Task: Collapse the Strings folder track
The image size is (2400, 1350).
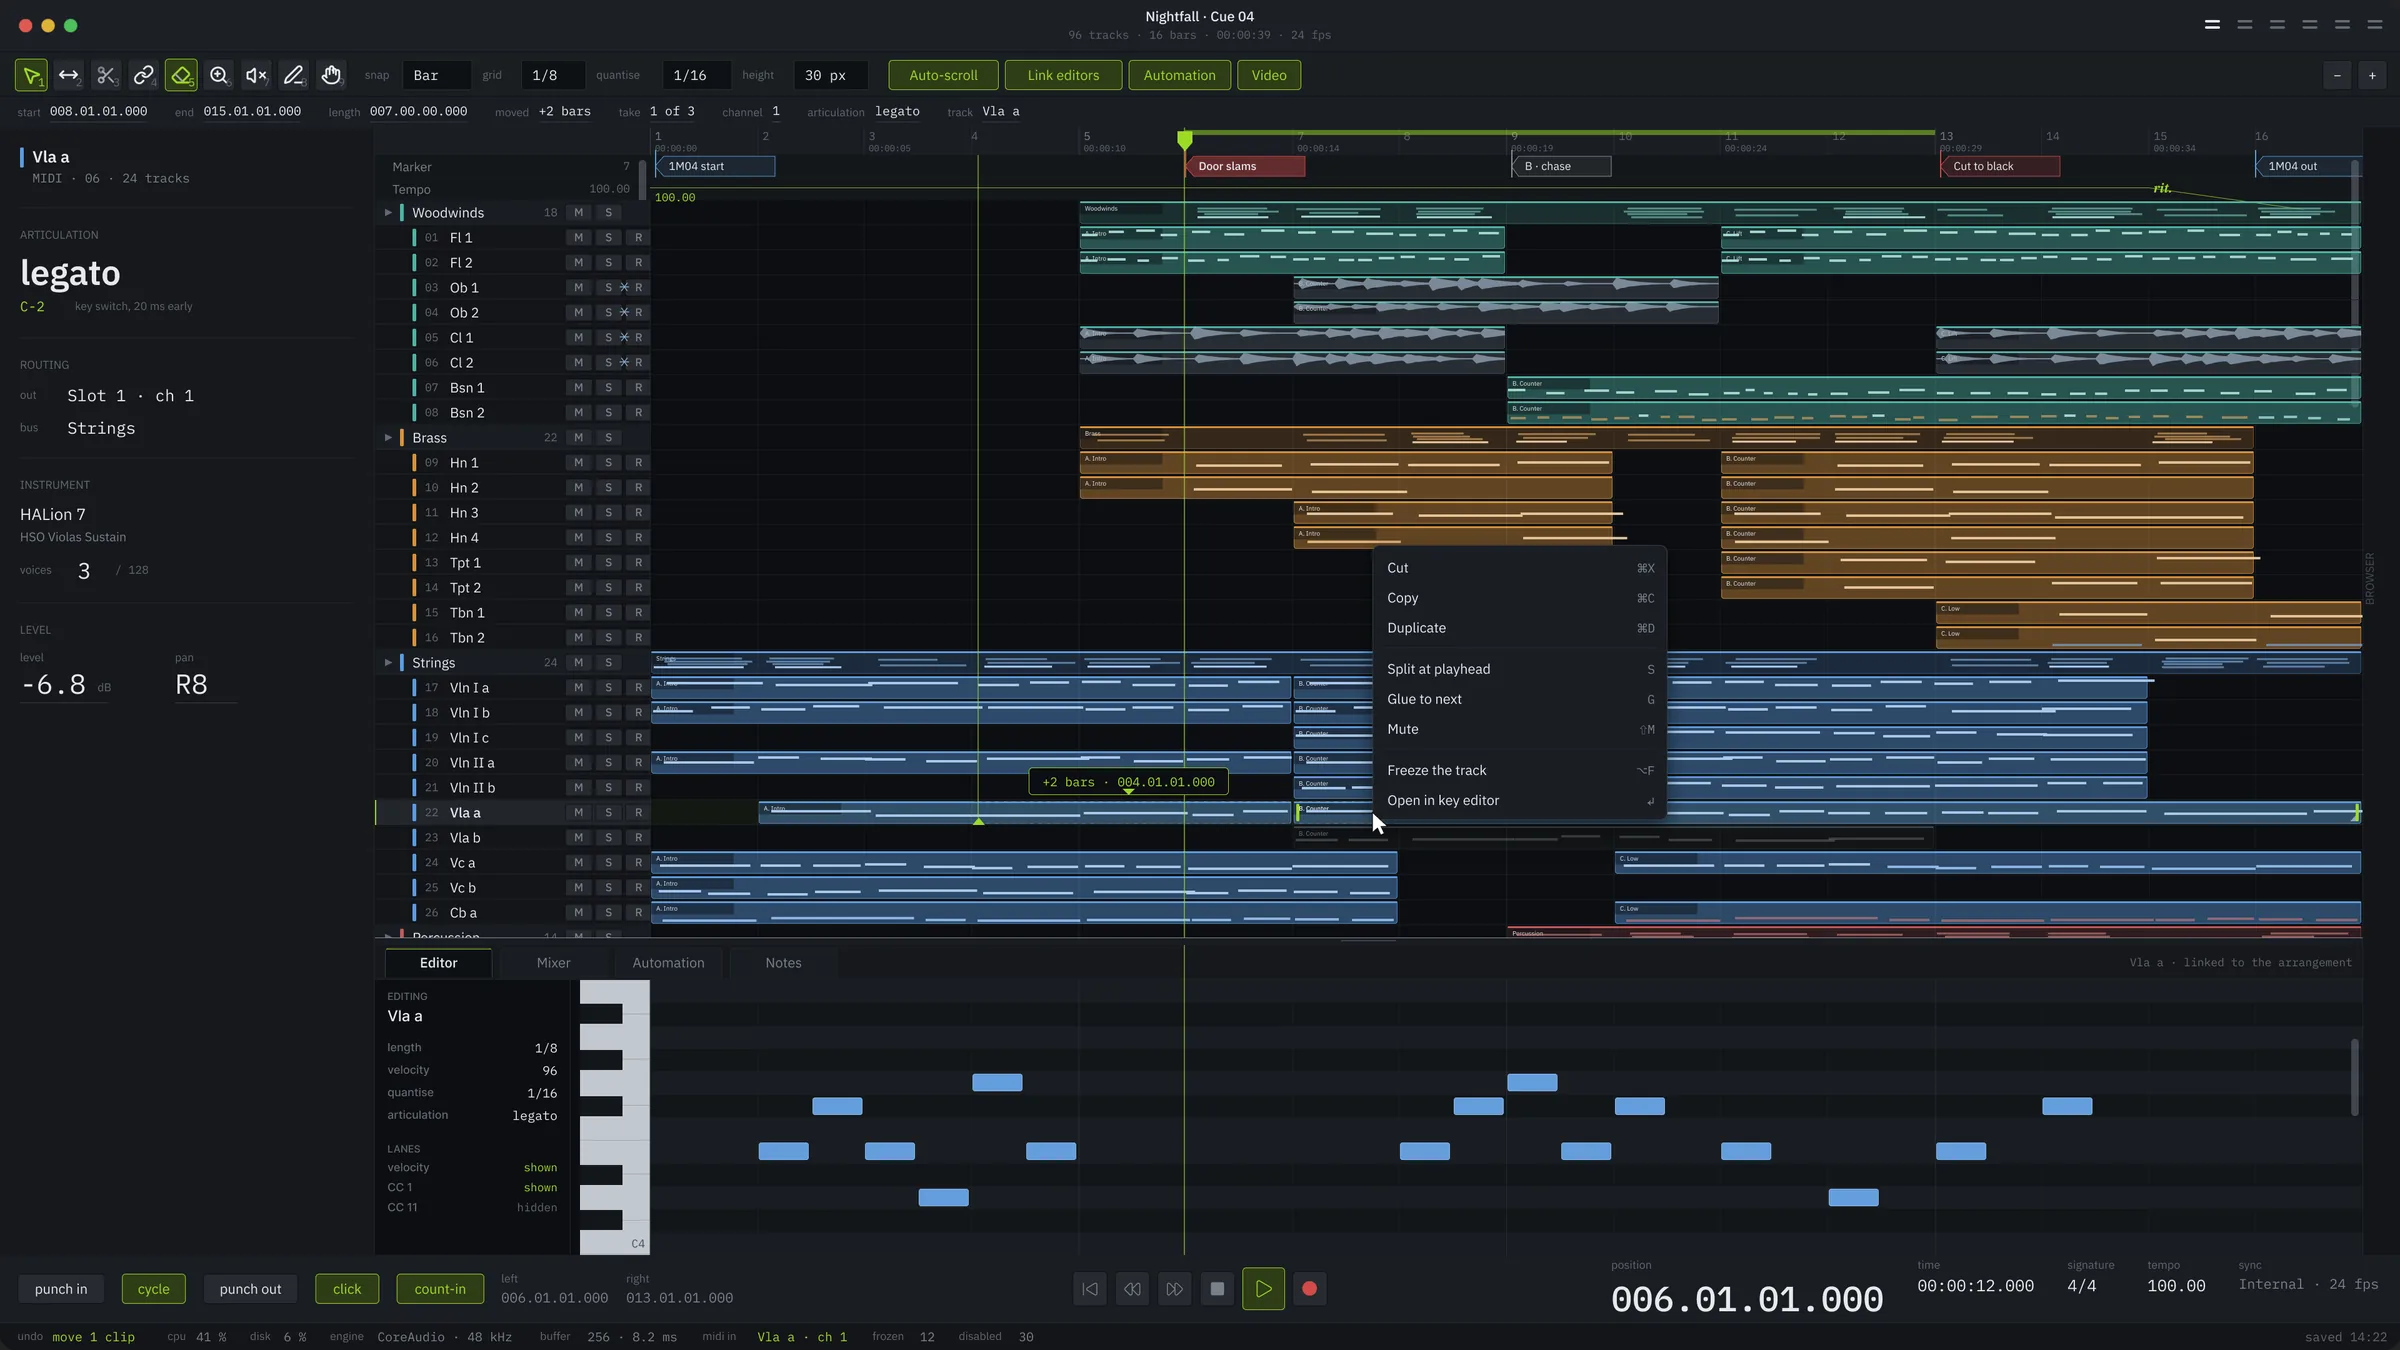Action: coord(388,662)
